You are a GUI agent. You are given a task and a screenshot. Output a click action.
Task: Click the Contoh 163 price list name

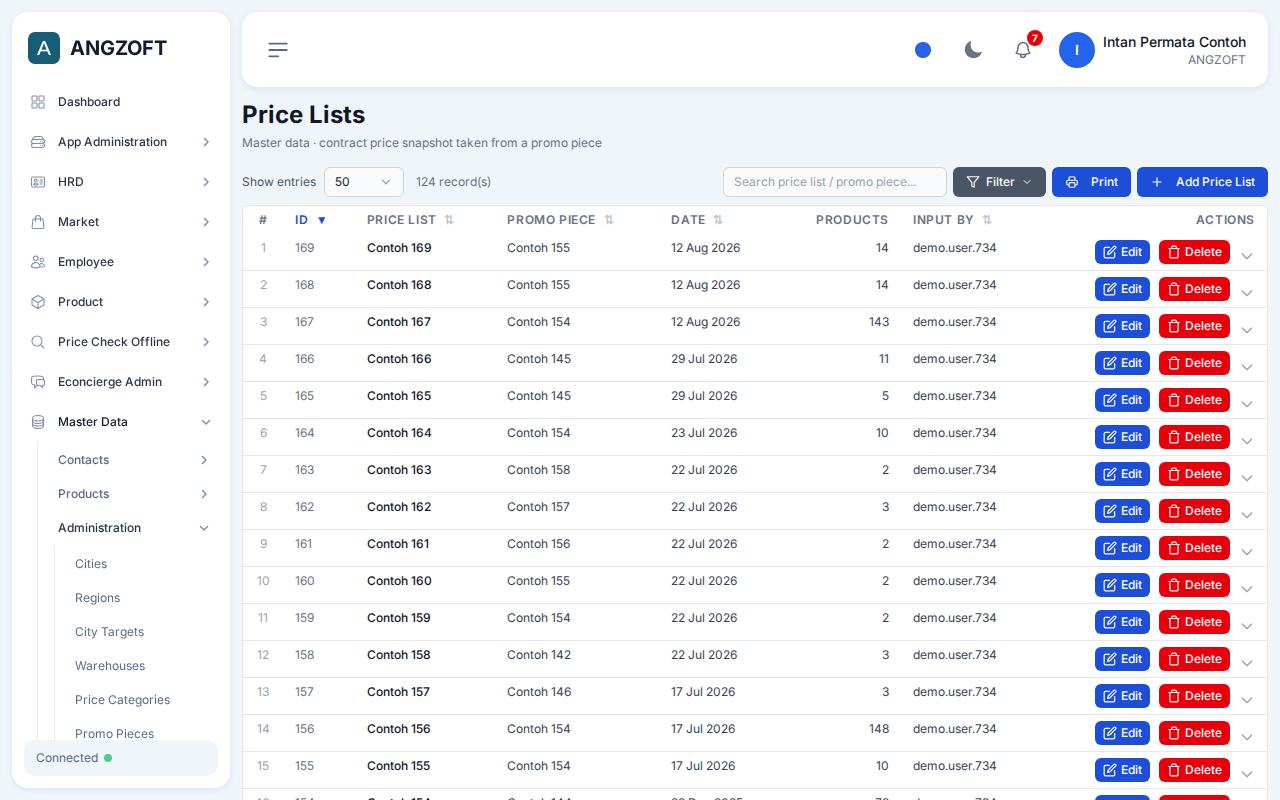399,470
